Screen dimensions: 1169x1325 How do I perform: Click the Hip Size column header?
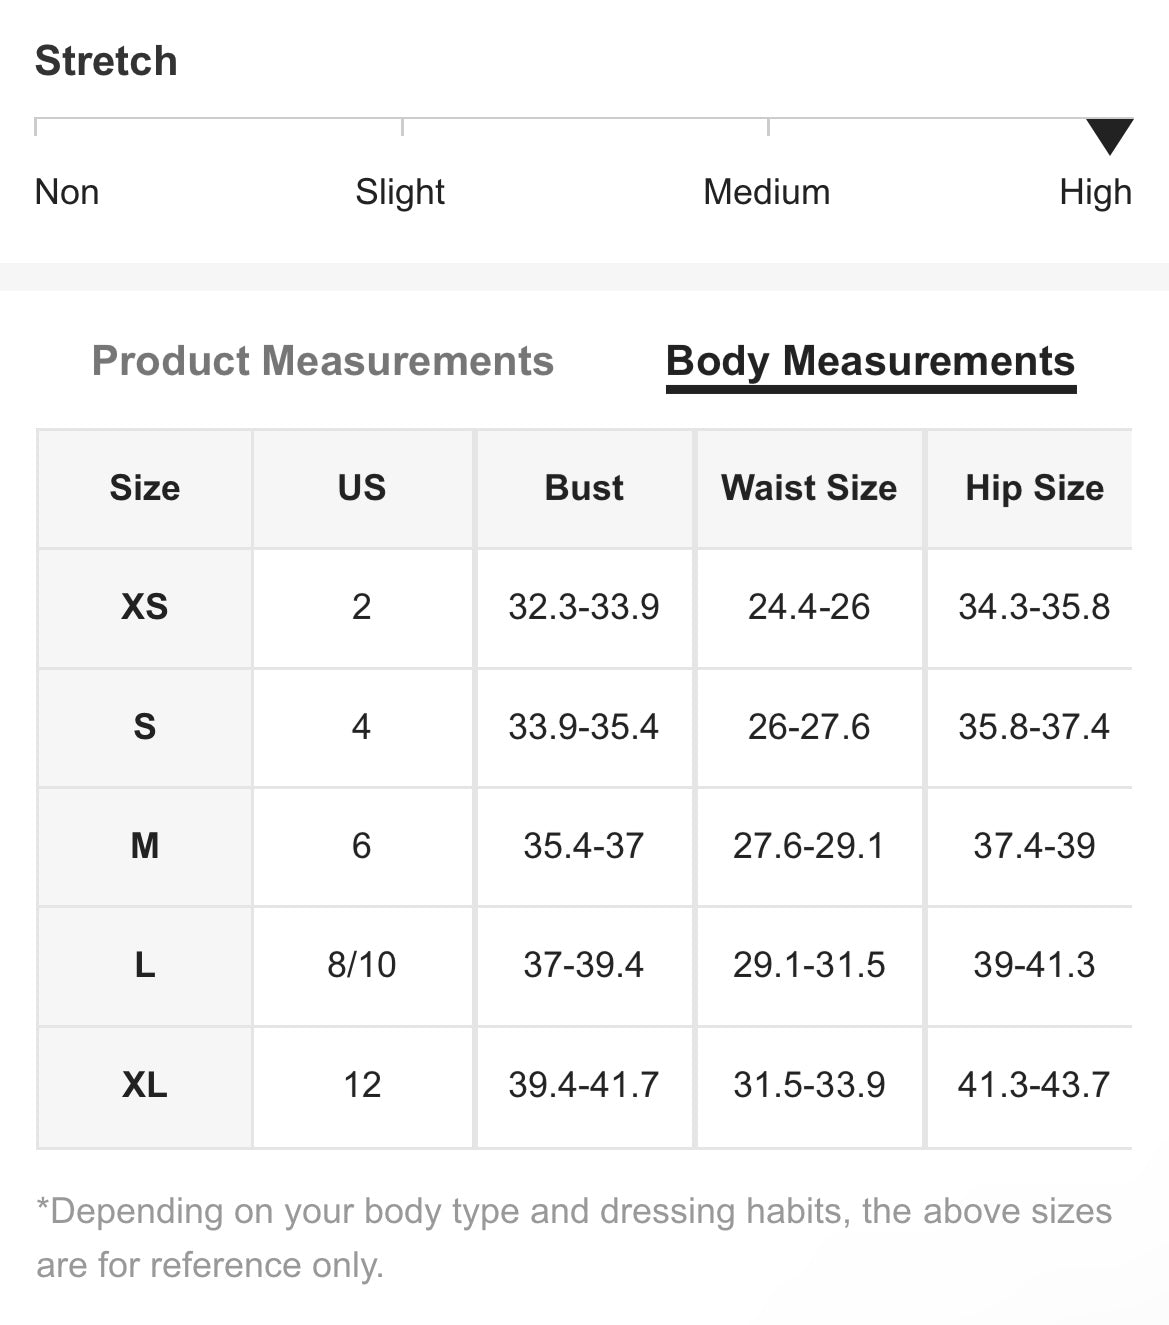tap(1034, 488)
